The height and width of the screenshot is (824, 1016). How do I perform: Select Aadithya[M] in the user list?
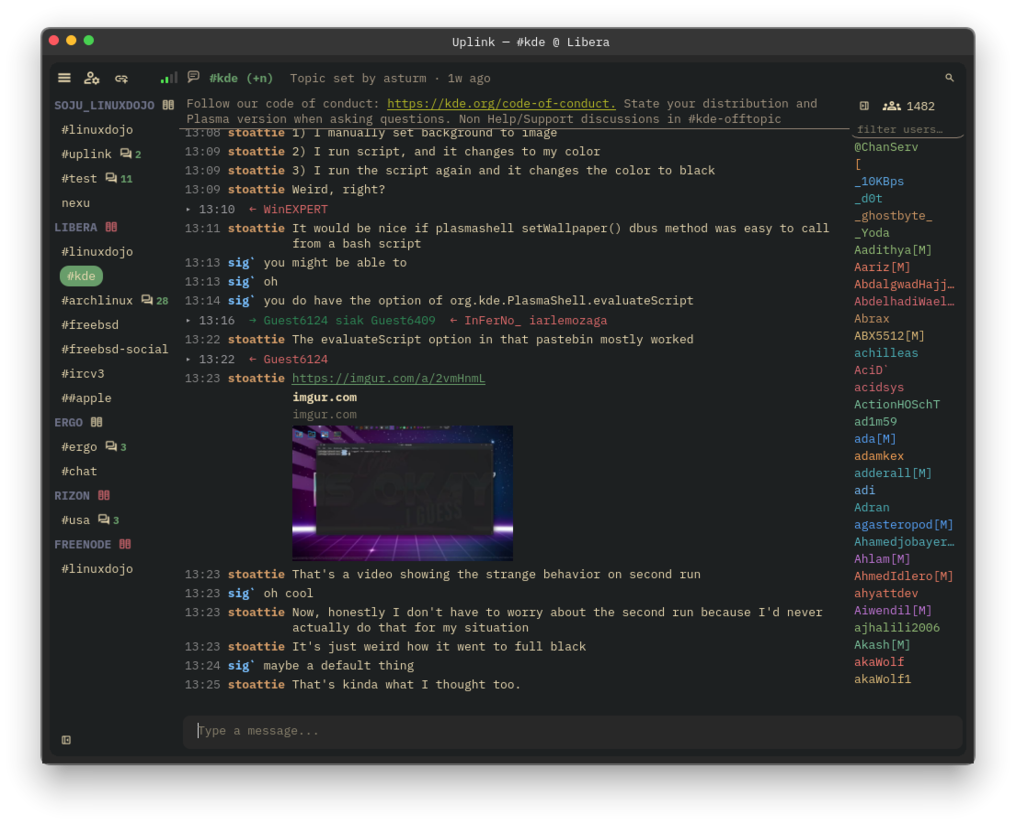pyautogui.click(x=893, y=250)
